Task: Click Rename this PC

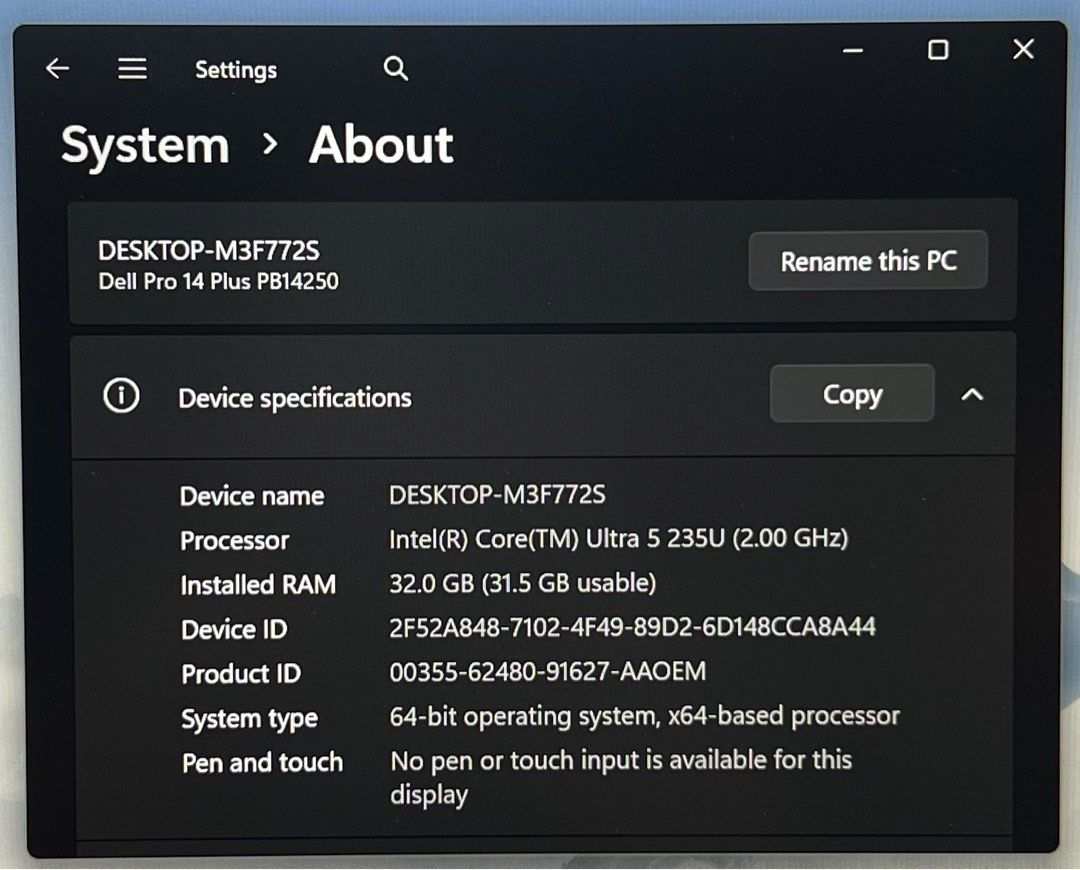Action: point(868,260)
